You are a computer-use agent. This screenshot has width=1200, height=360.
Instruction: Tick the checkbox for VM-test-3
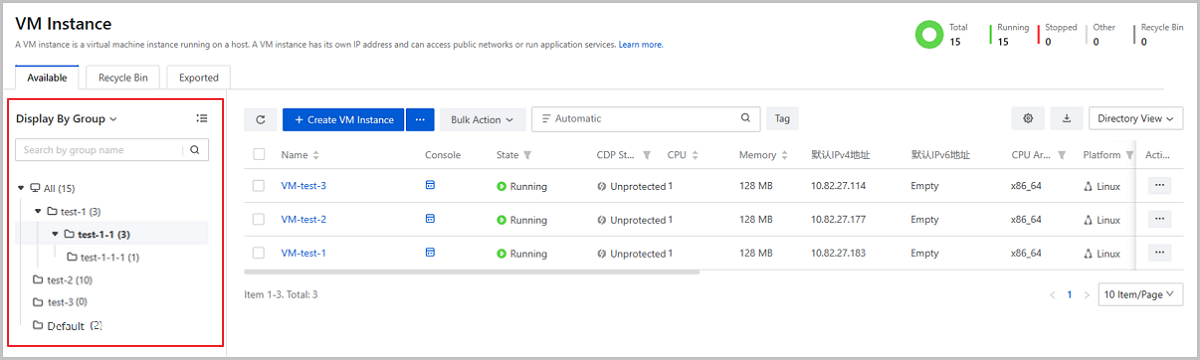[x=259, y=186]
